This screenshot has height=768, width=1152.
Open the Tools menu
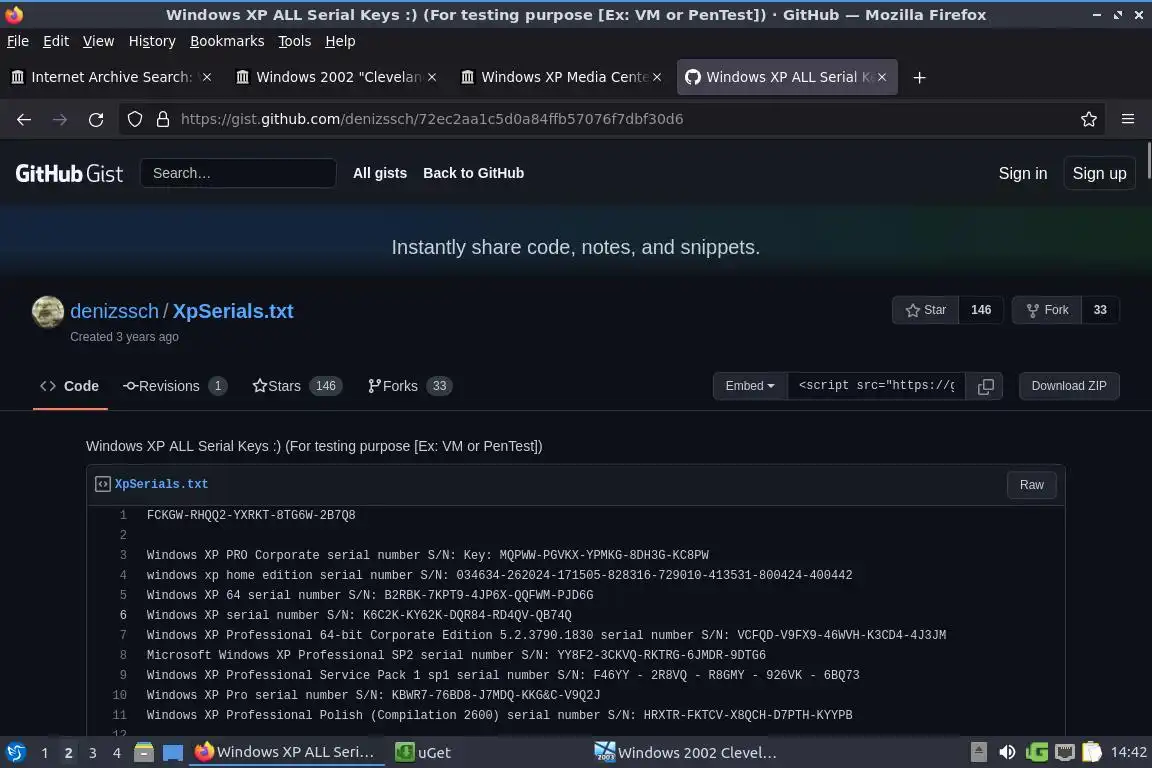pos(295,41)
